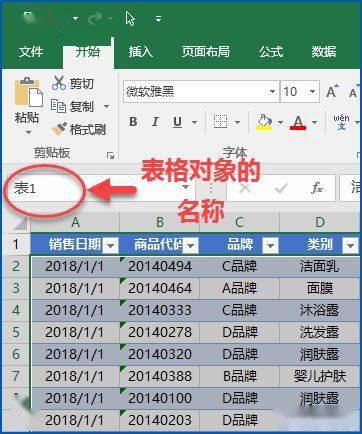Click the Cancel X in formula bar
The height and width of the screenshot is (434, 362).
point(245,188)
